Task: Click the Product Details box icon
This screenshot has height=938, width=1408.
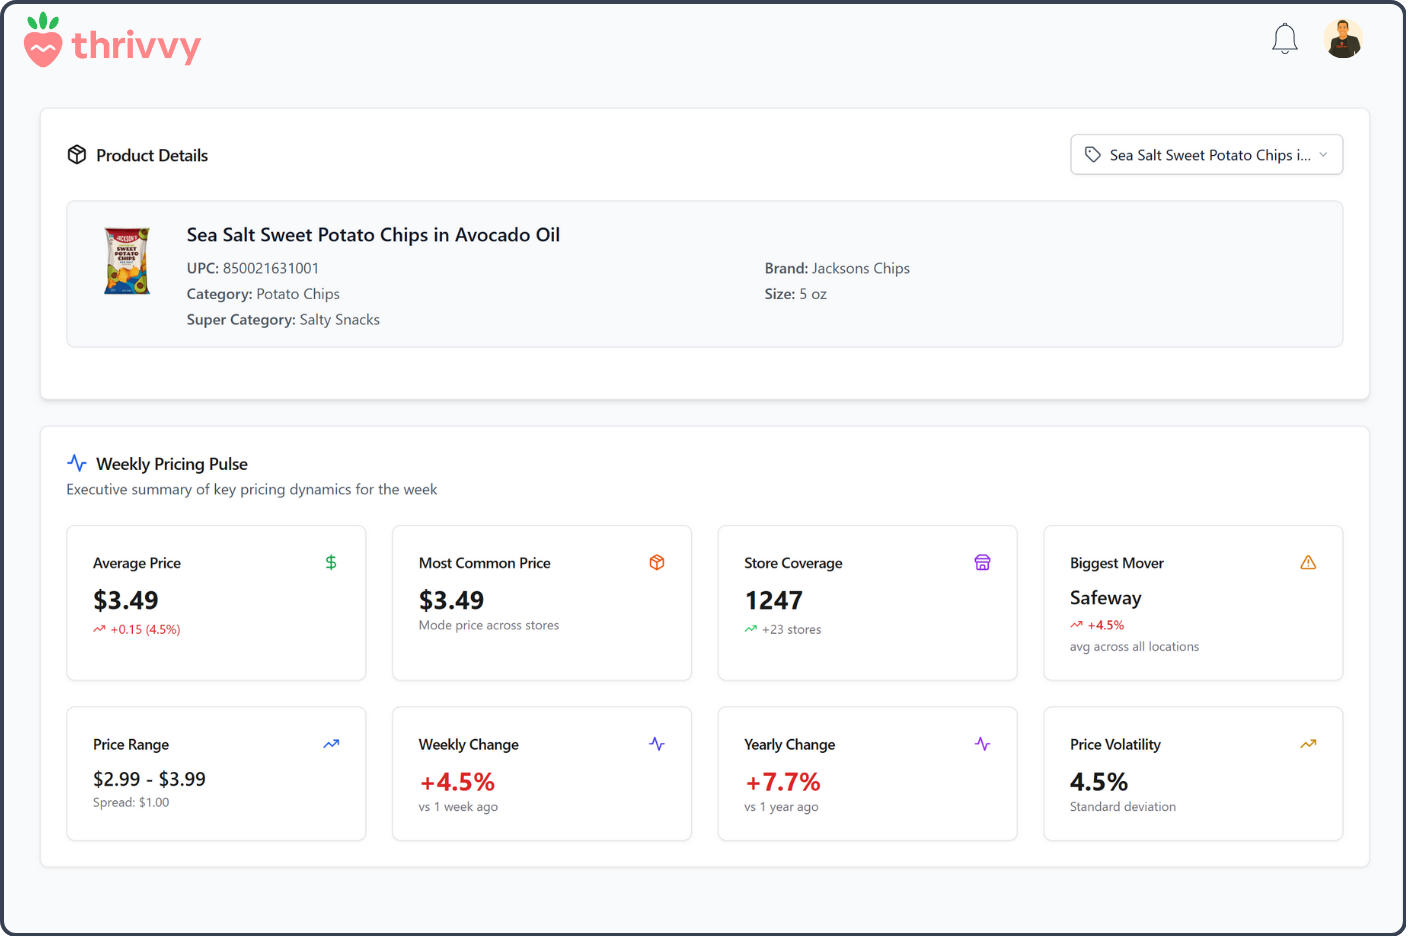Action: click(77, 155)
